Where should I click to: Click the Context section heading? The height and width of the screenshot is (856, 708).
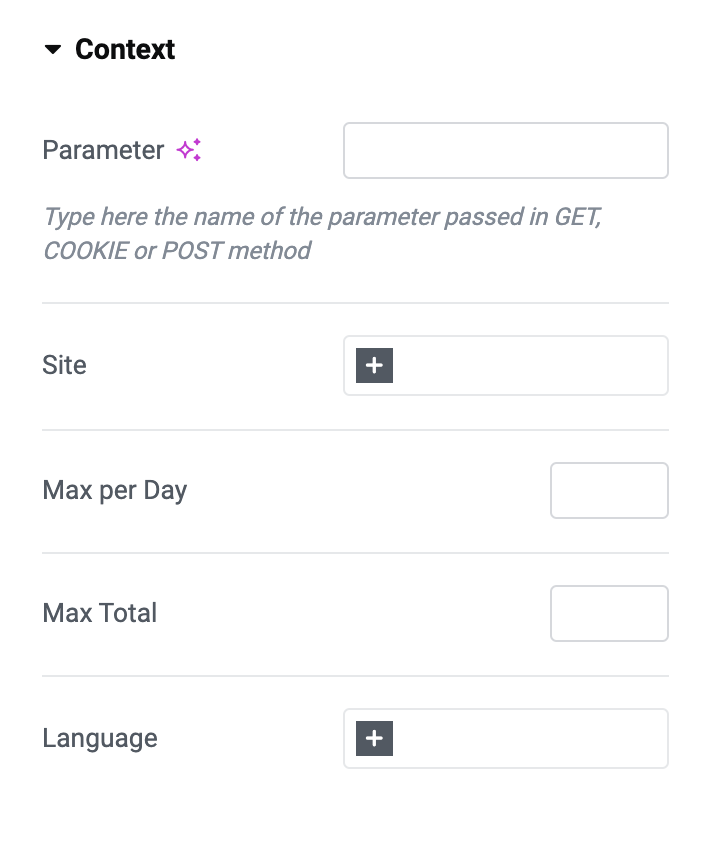point(125,49)
